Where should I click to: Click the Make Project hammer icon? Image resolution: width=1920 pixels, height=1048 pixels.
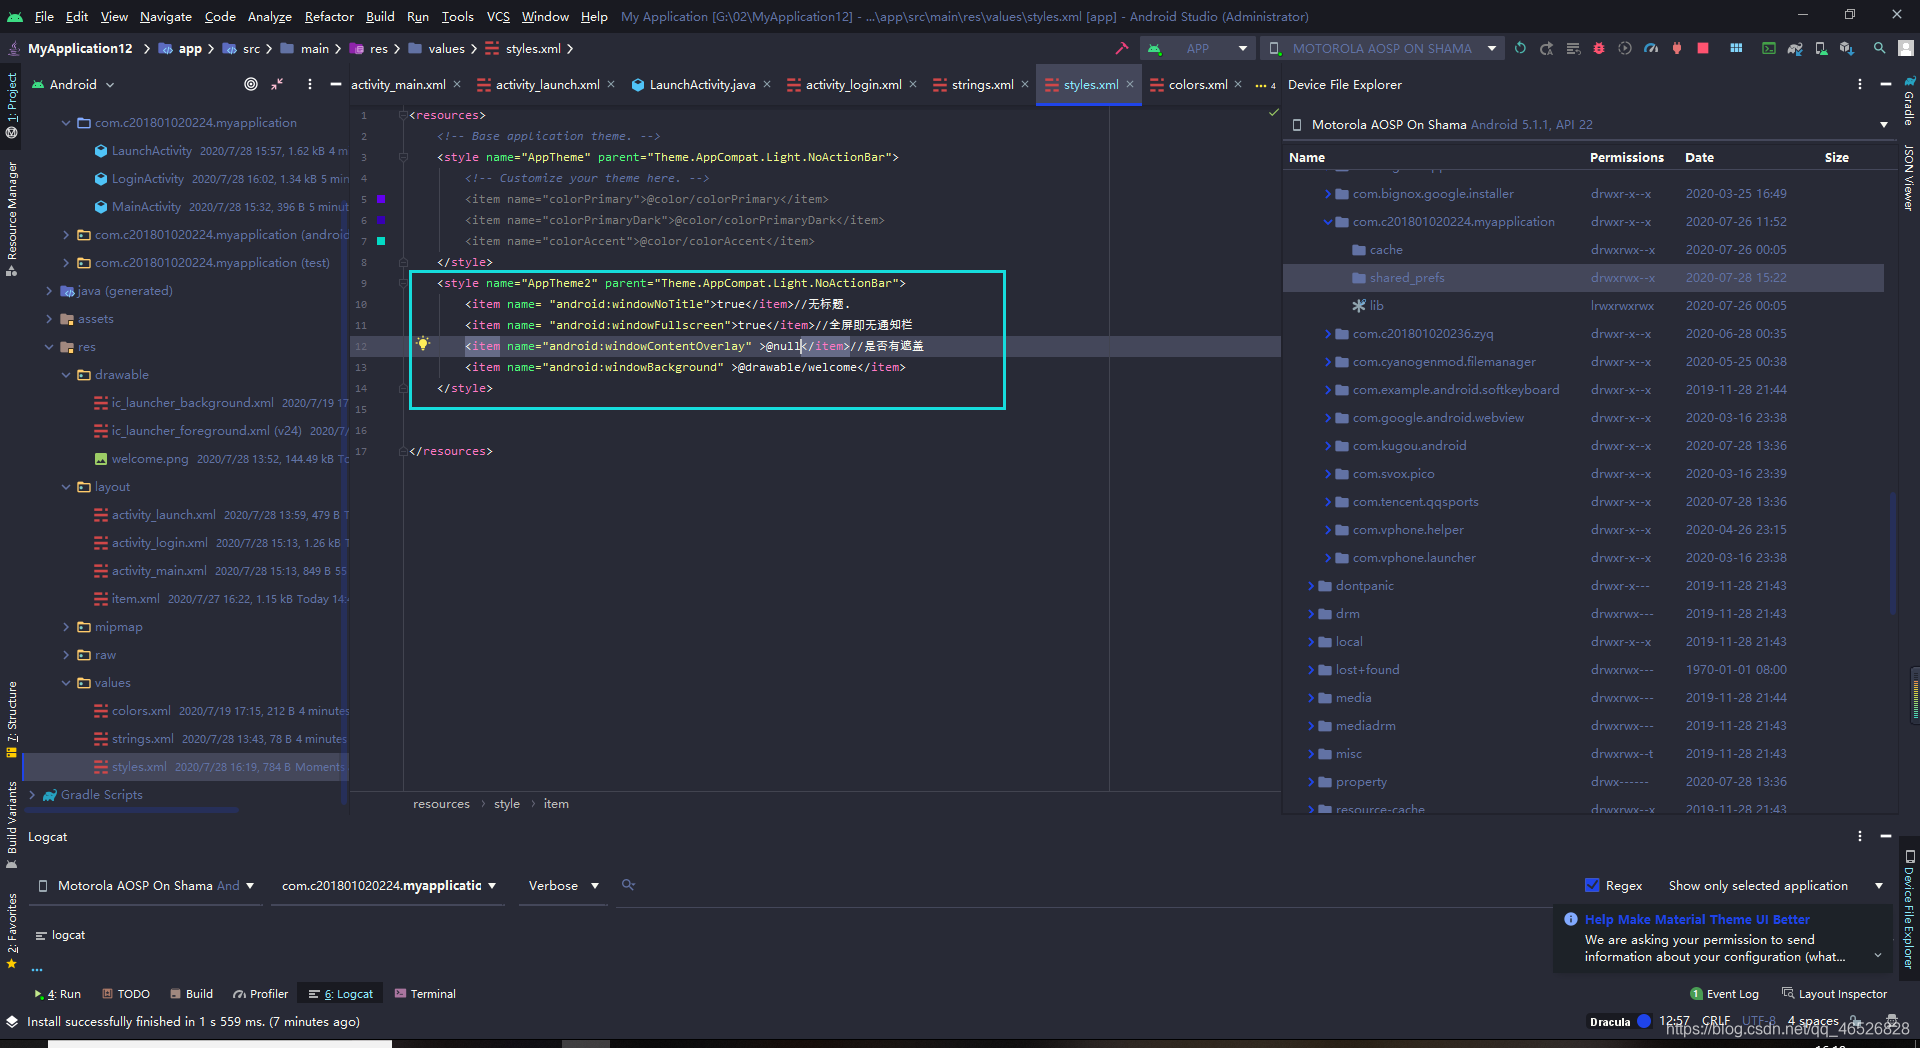pos(1121,48)
